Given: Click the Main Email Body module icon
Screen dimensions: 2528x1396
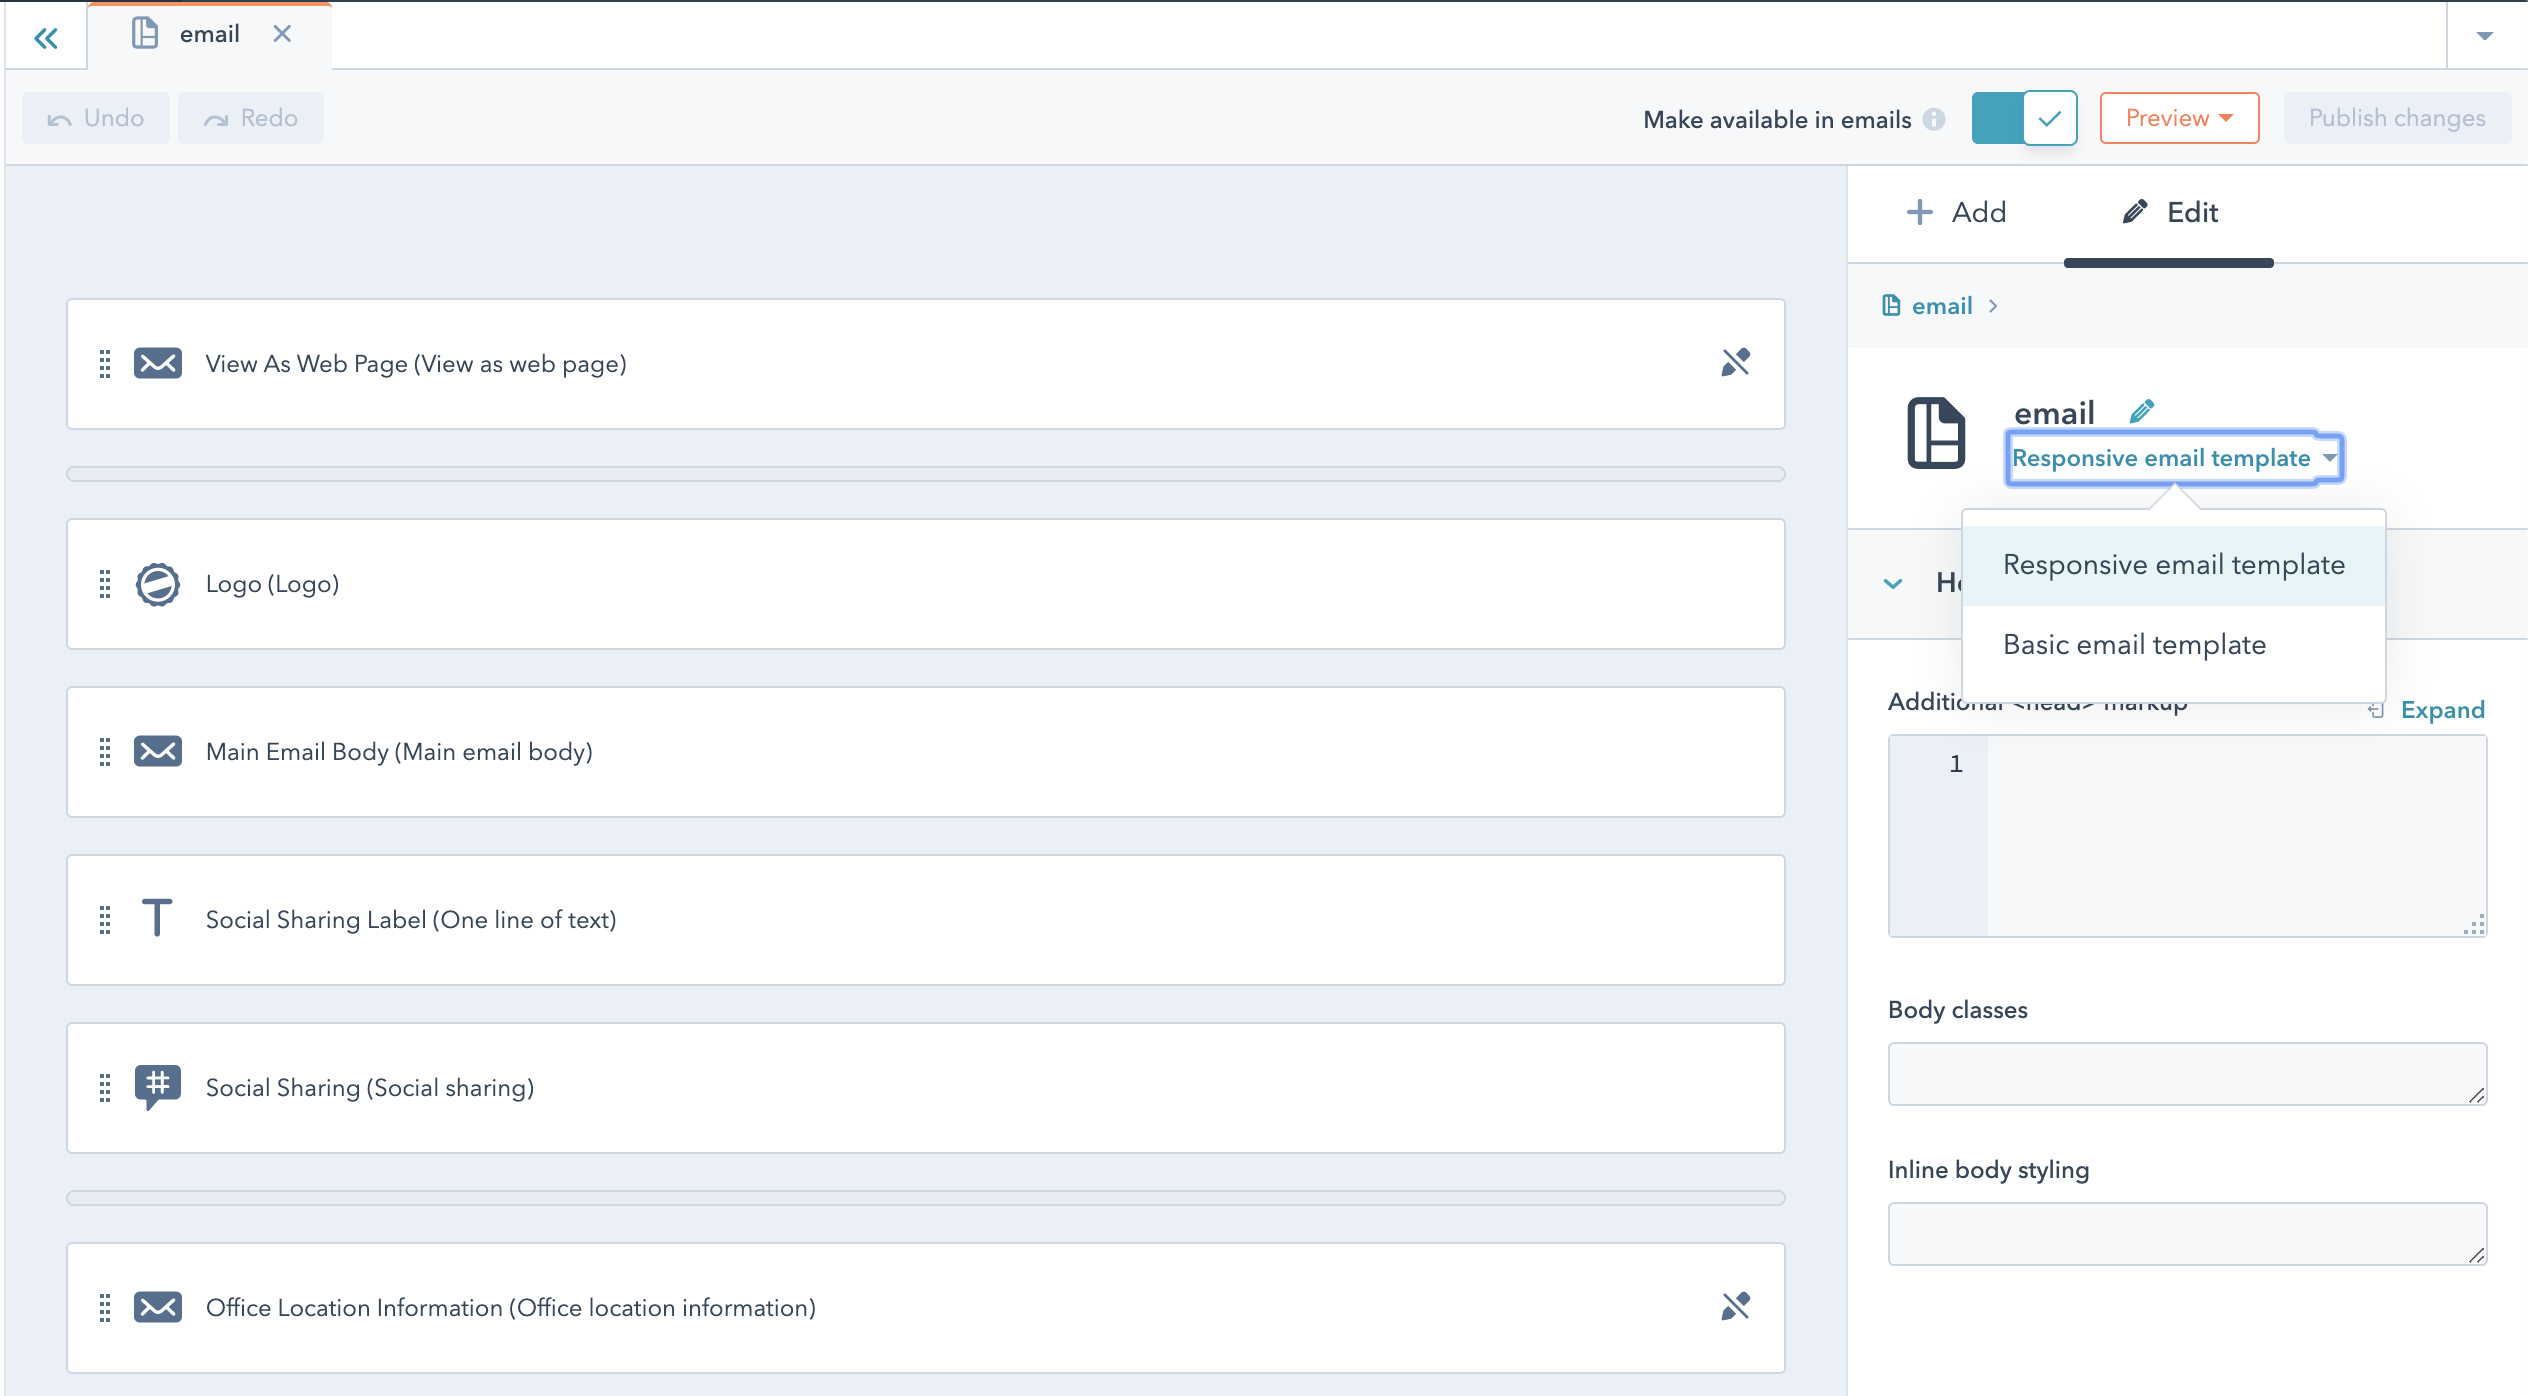Looking at the screenshot, I should click(x=158, y=751).
